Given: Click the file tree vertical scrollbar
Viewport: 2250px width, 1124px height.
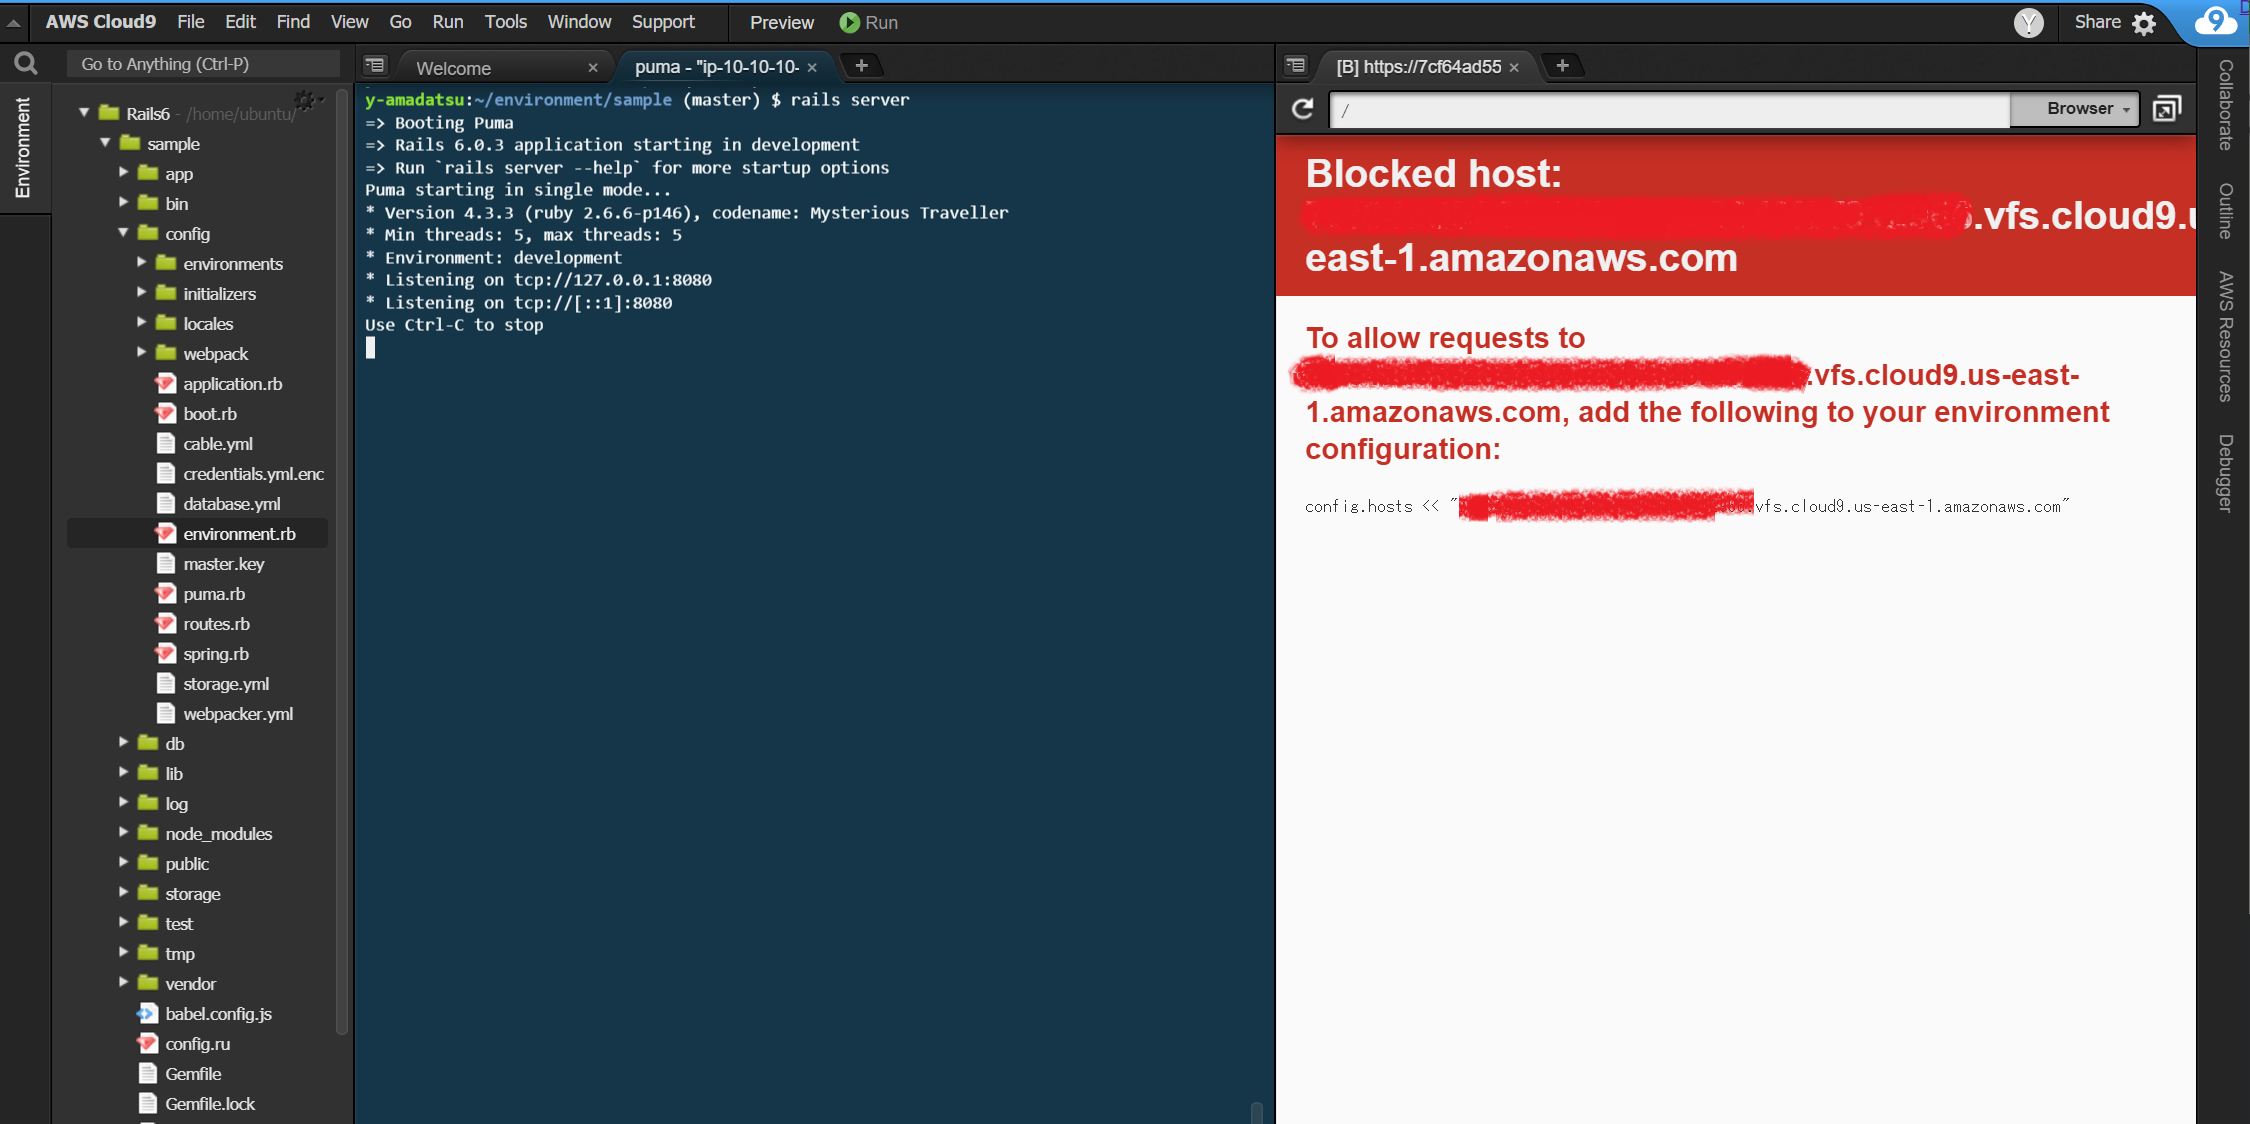Looking at the screenshot, I should (x=342, y=560).
